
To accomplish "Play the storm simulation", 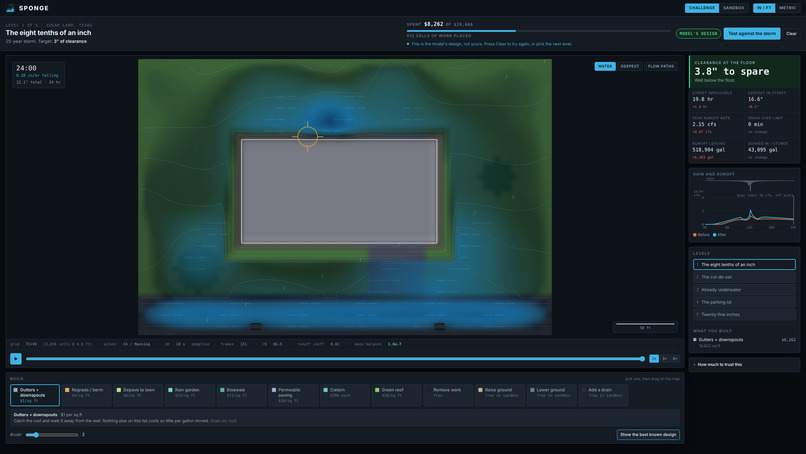I will click(x=16, y=358).
